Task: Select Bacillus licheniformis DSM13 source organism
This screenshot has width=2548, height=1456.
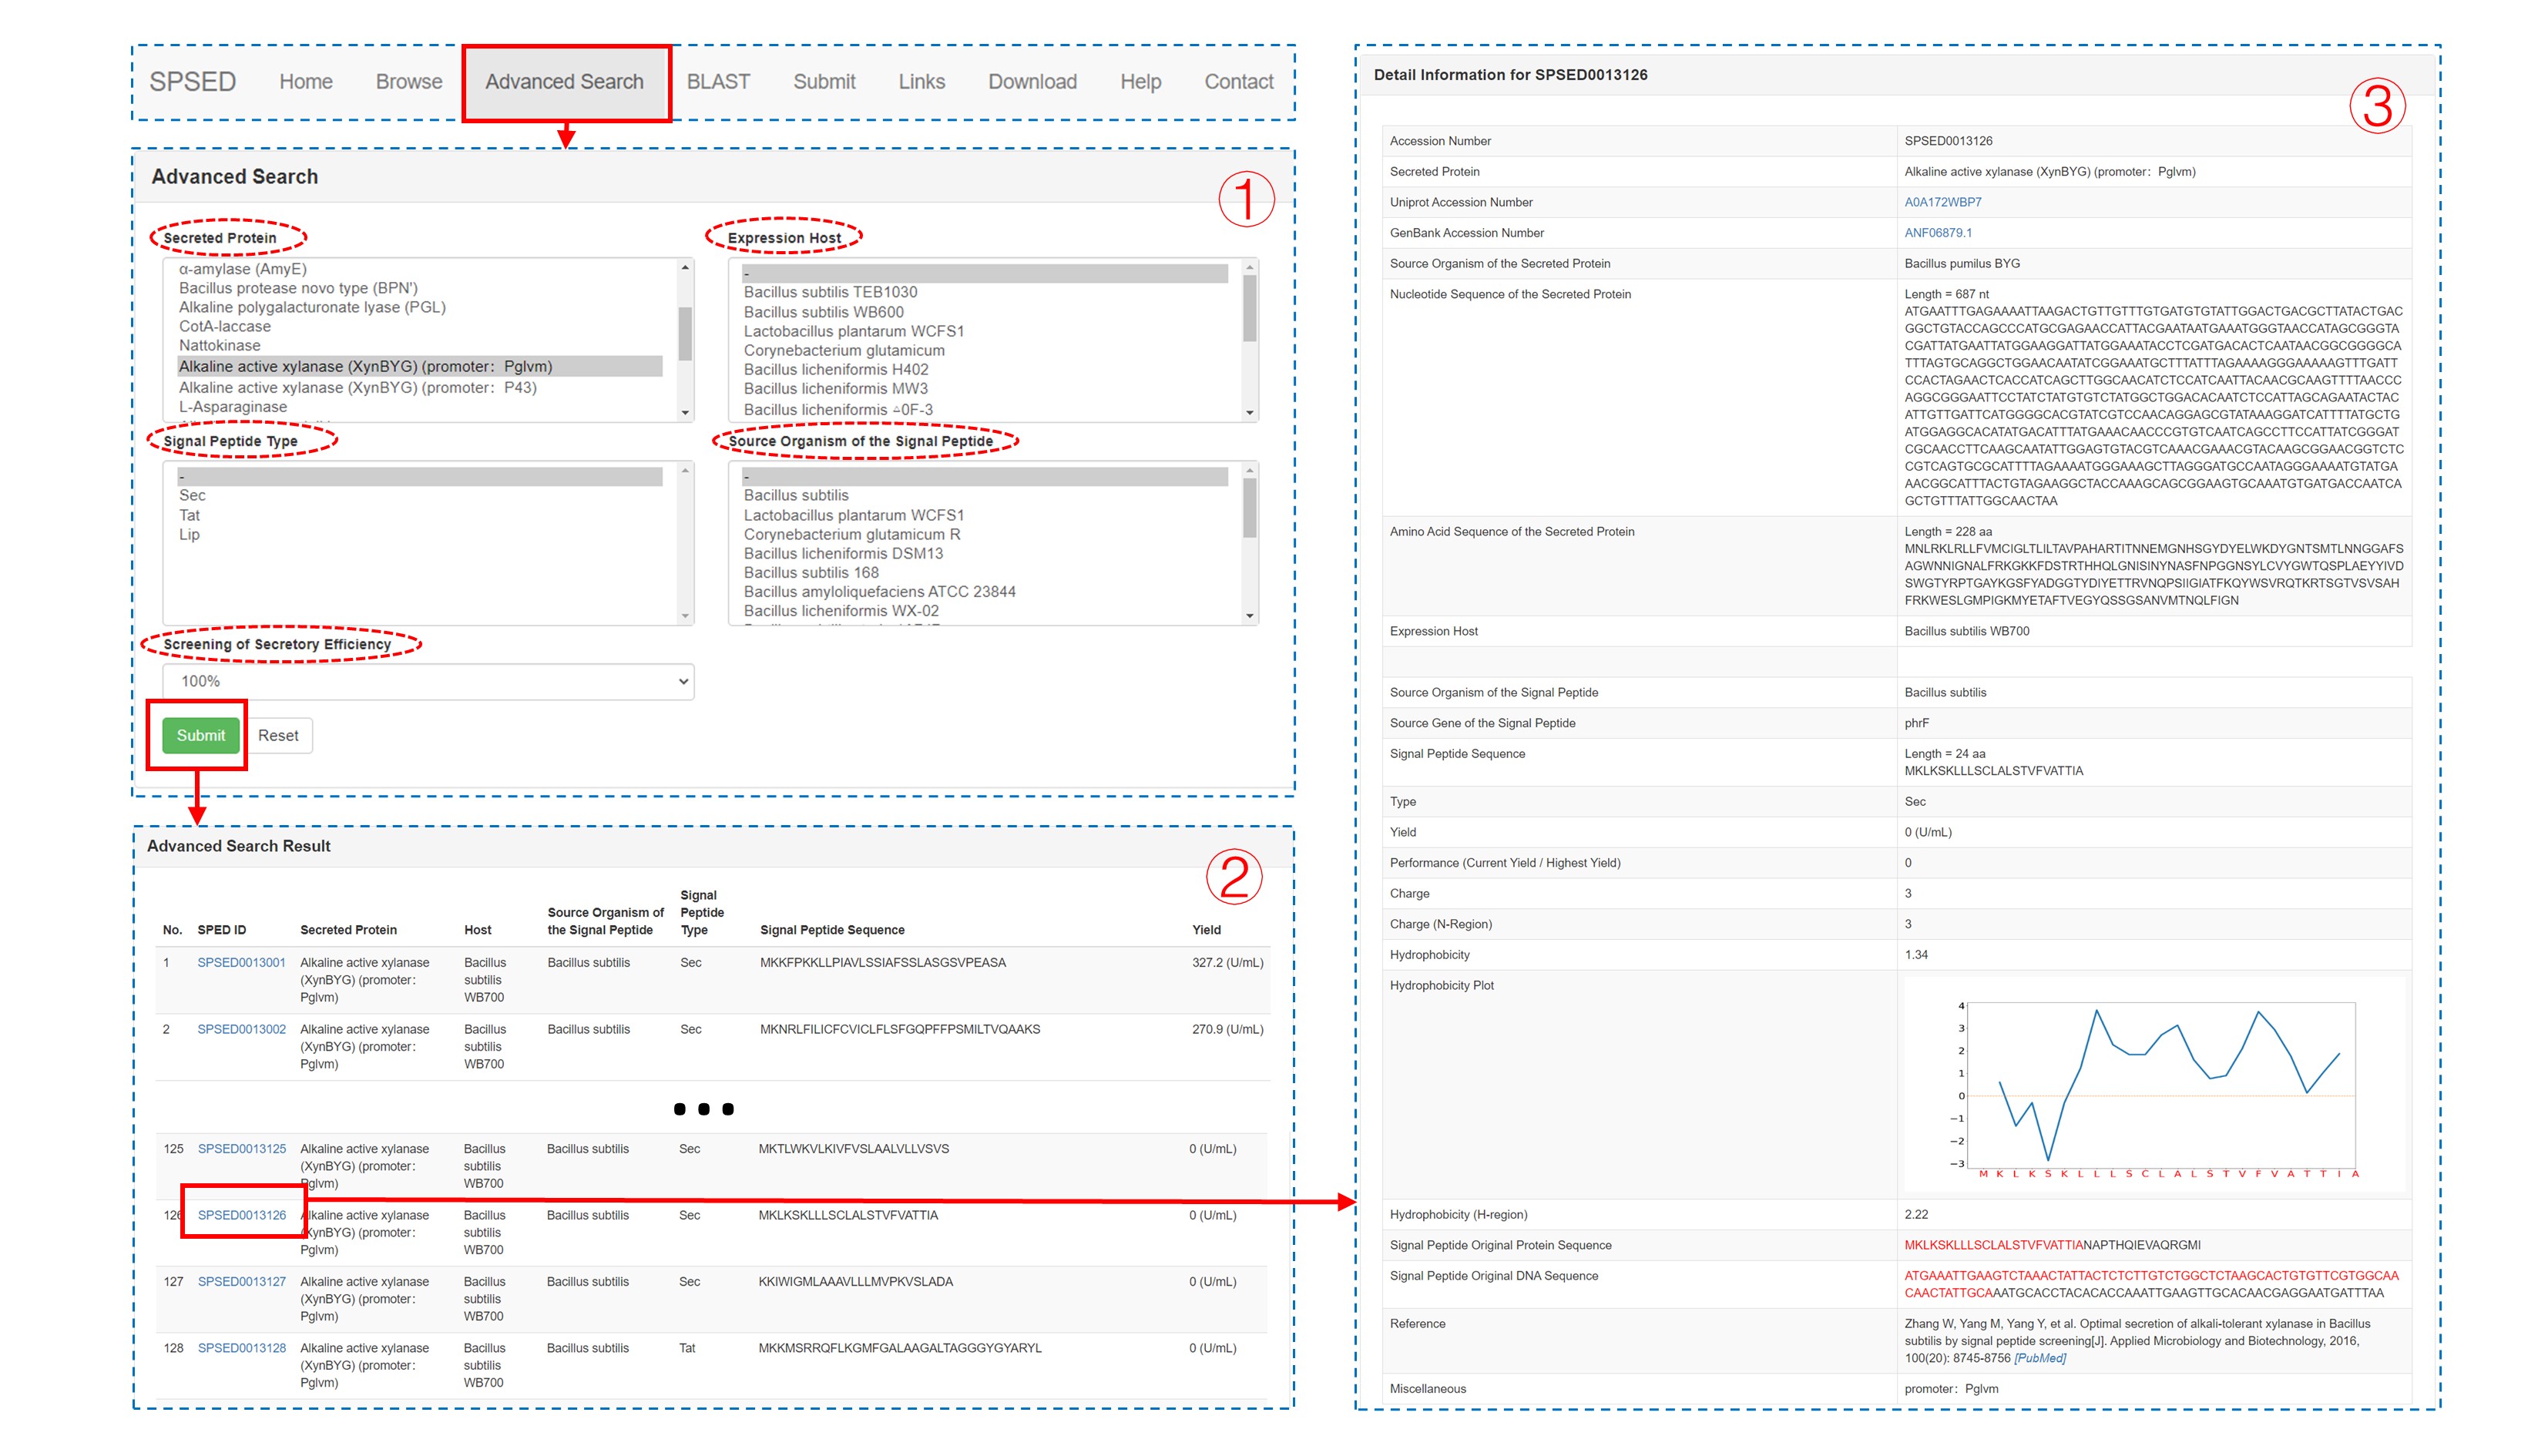Action: tap(843, 553)
